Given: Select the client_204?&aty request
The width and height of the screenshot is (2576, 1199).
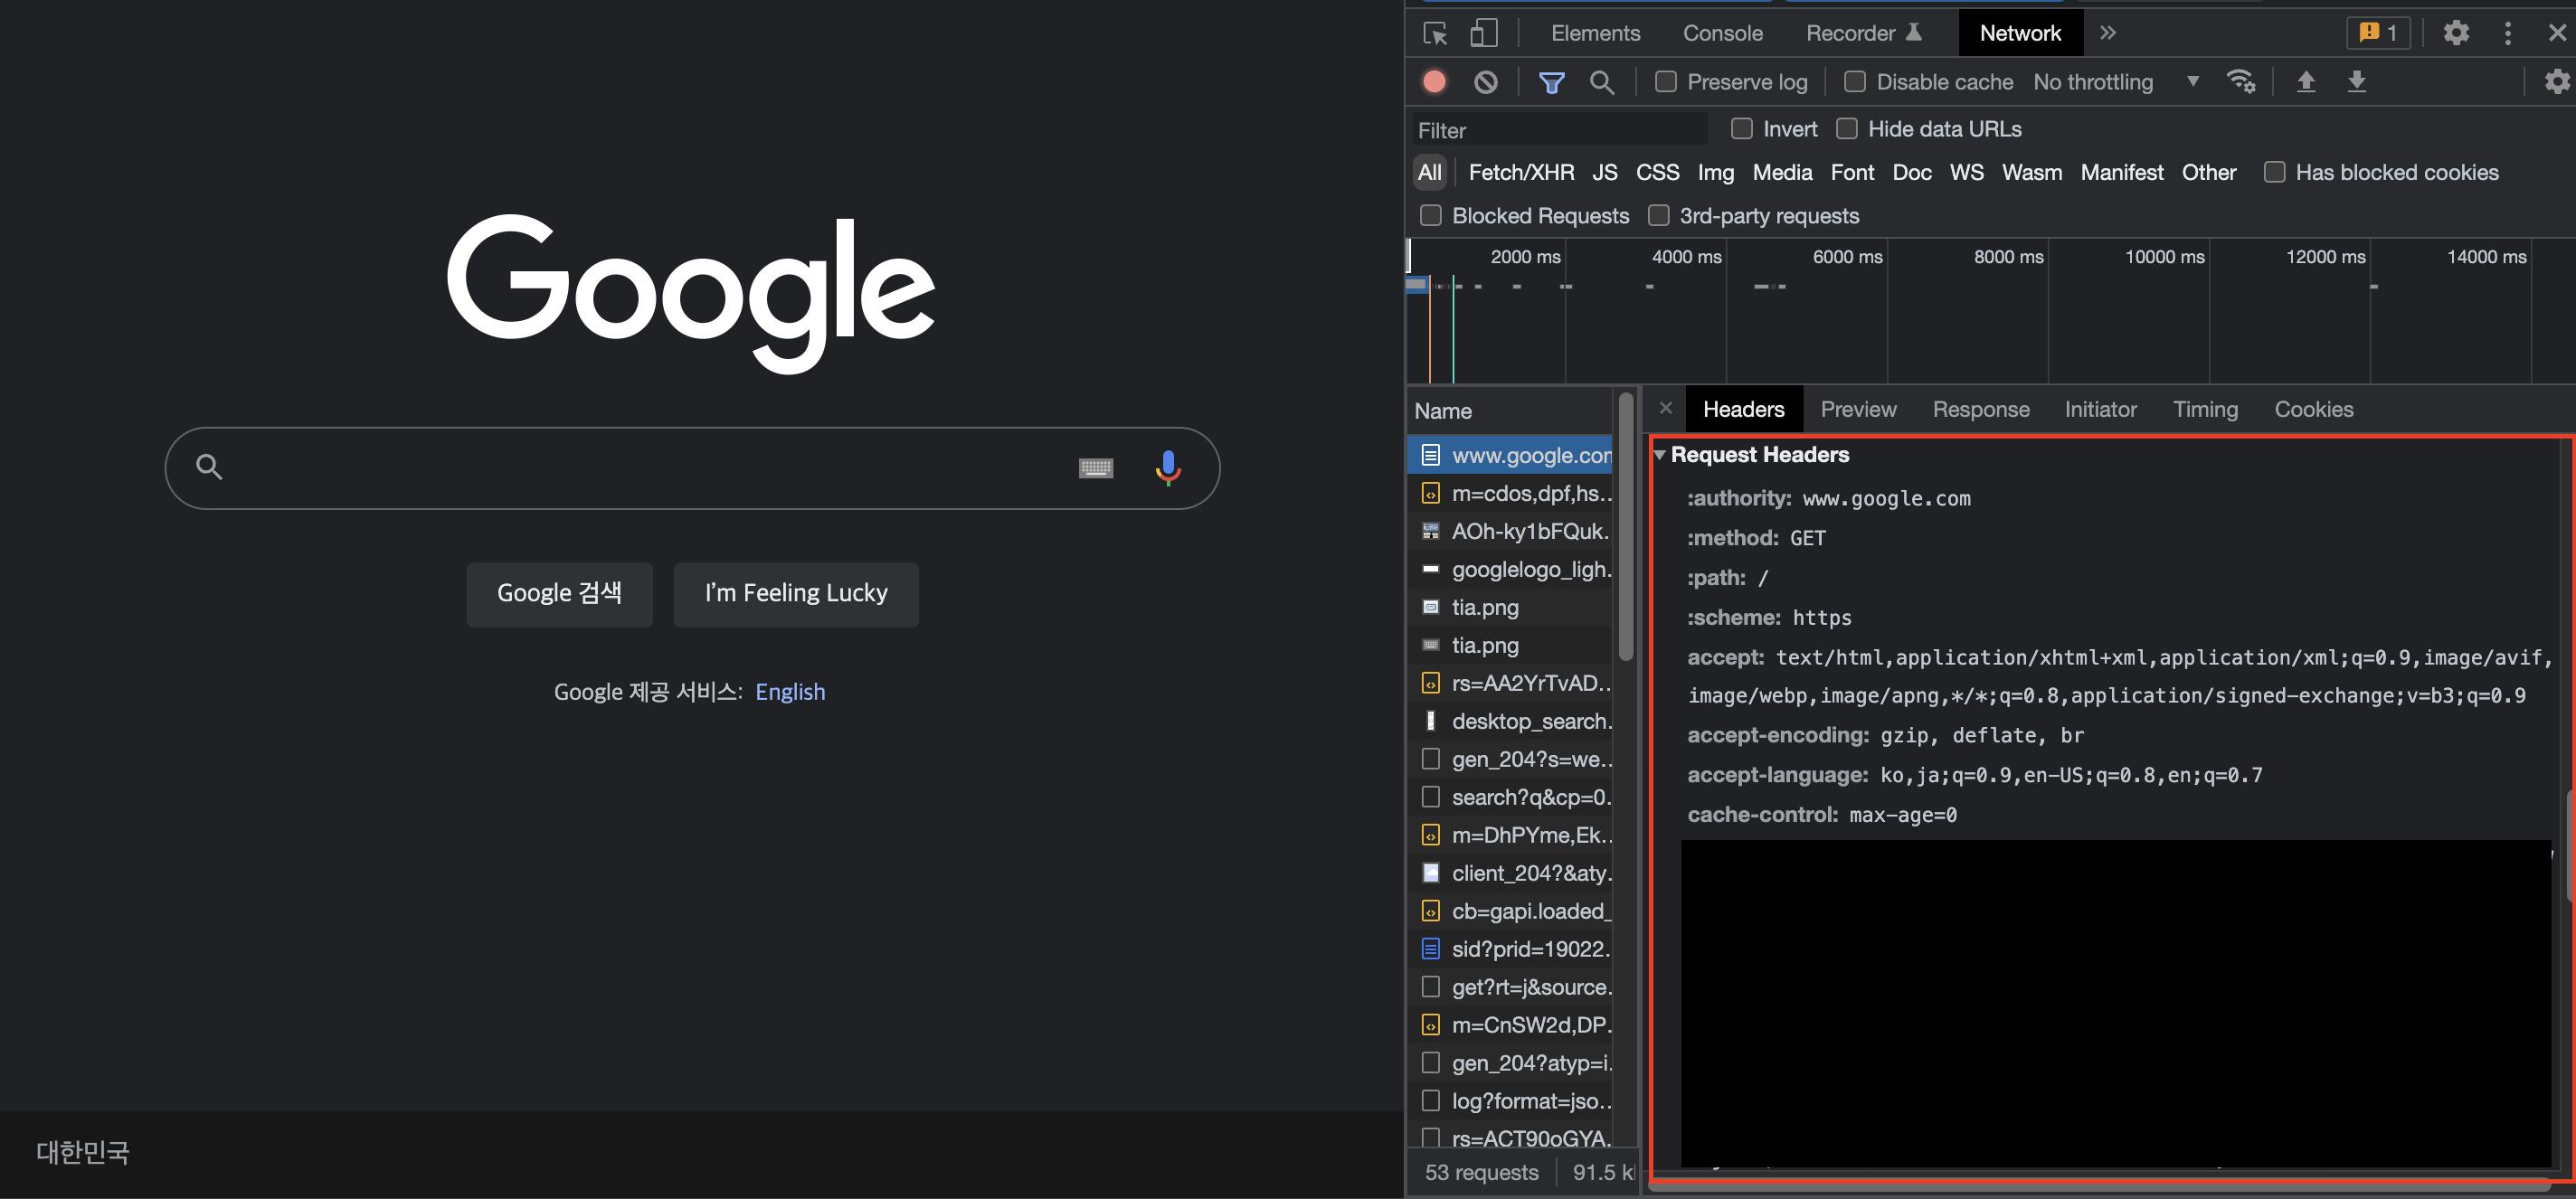Looking at the screenshot, I should [1510, 873].
